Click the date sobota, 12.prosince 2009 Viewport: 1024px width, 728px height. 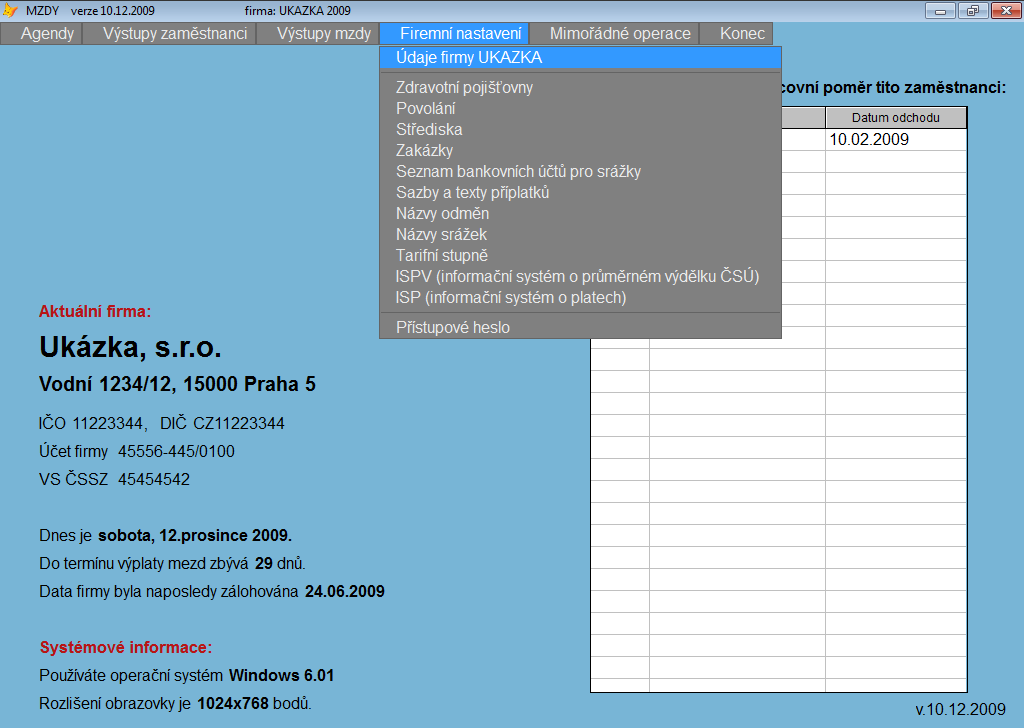[x=195, y=535]
